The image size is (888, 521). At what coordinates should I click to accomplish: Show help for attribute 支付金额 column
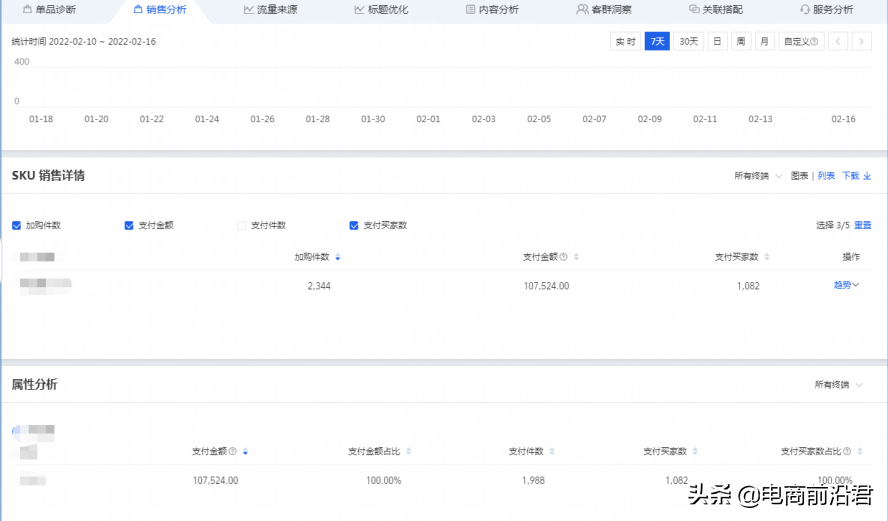[x=232, y=451]
